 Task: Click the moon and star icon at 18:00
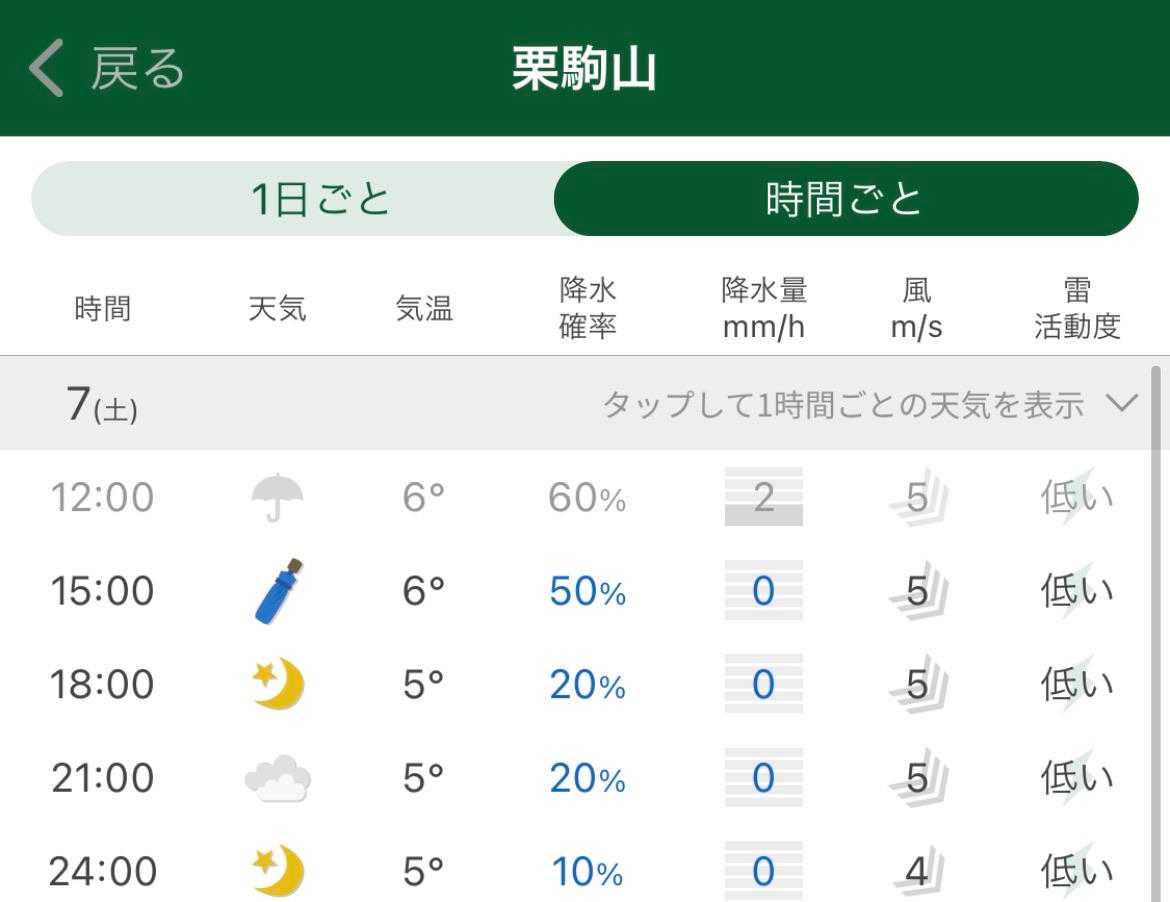[x=277, y=685]
